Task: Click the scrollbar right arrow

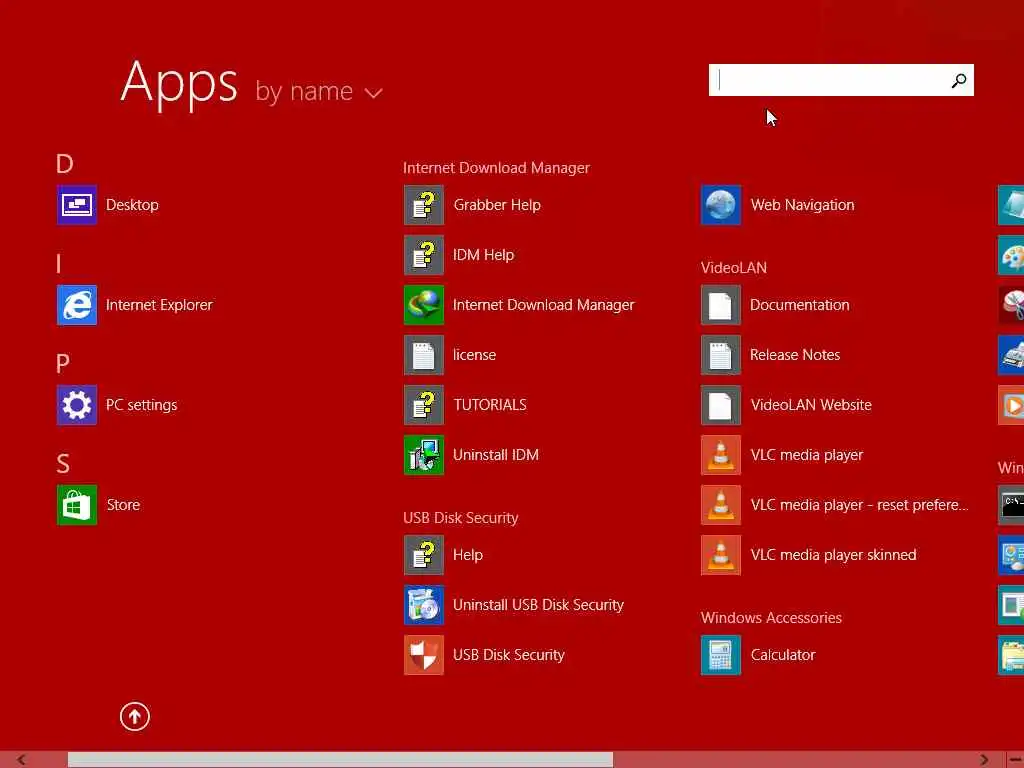Action: point(984,760)
